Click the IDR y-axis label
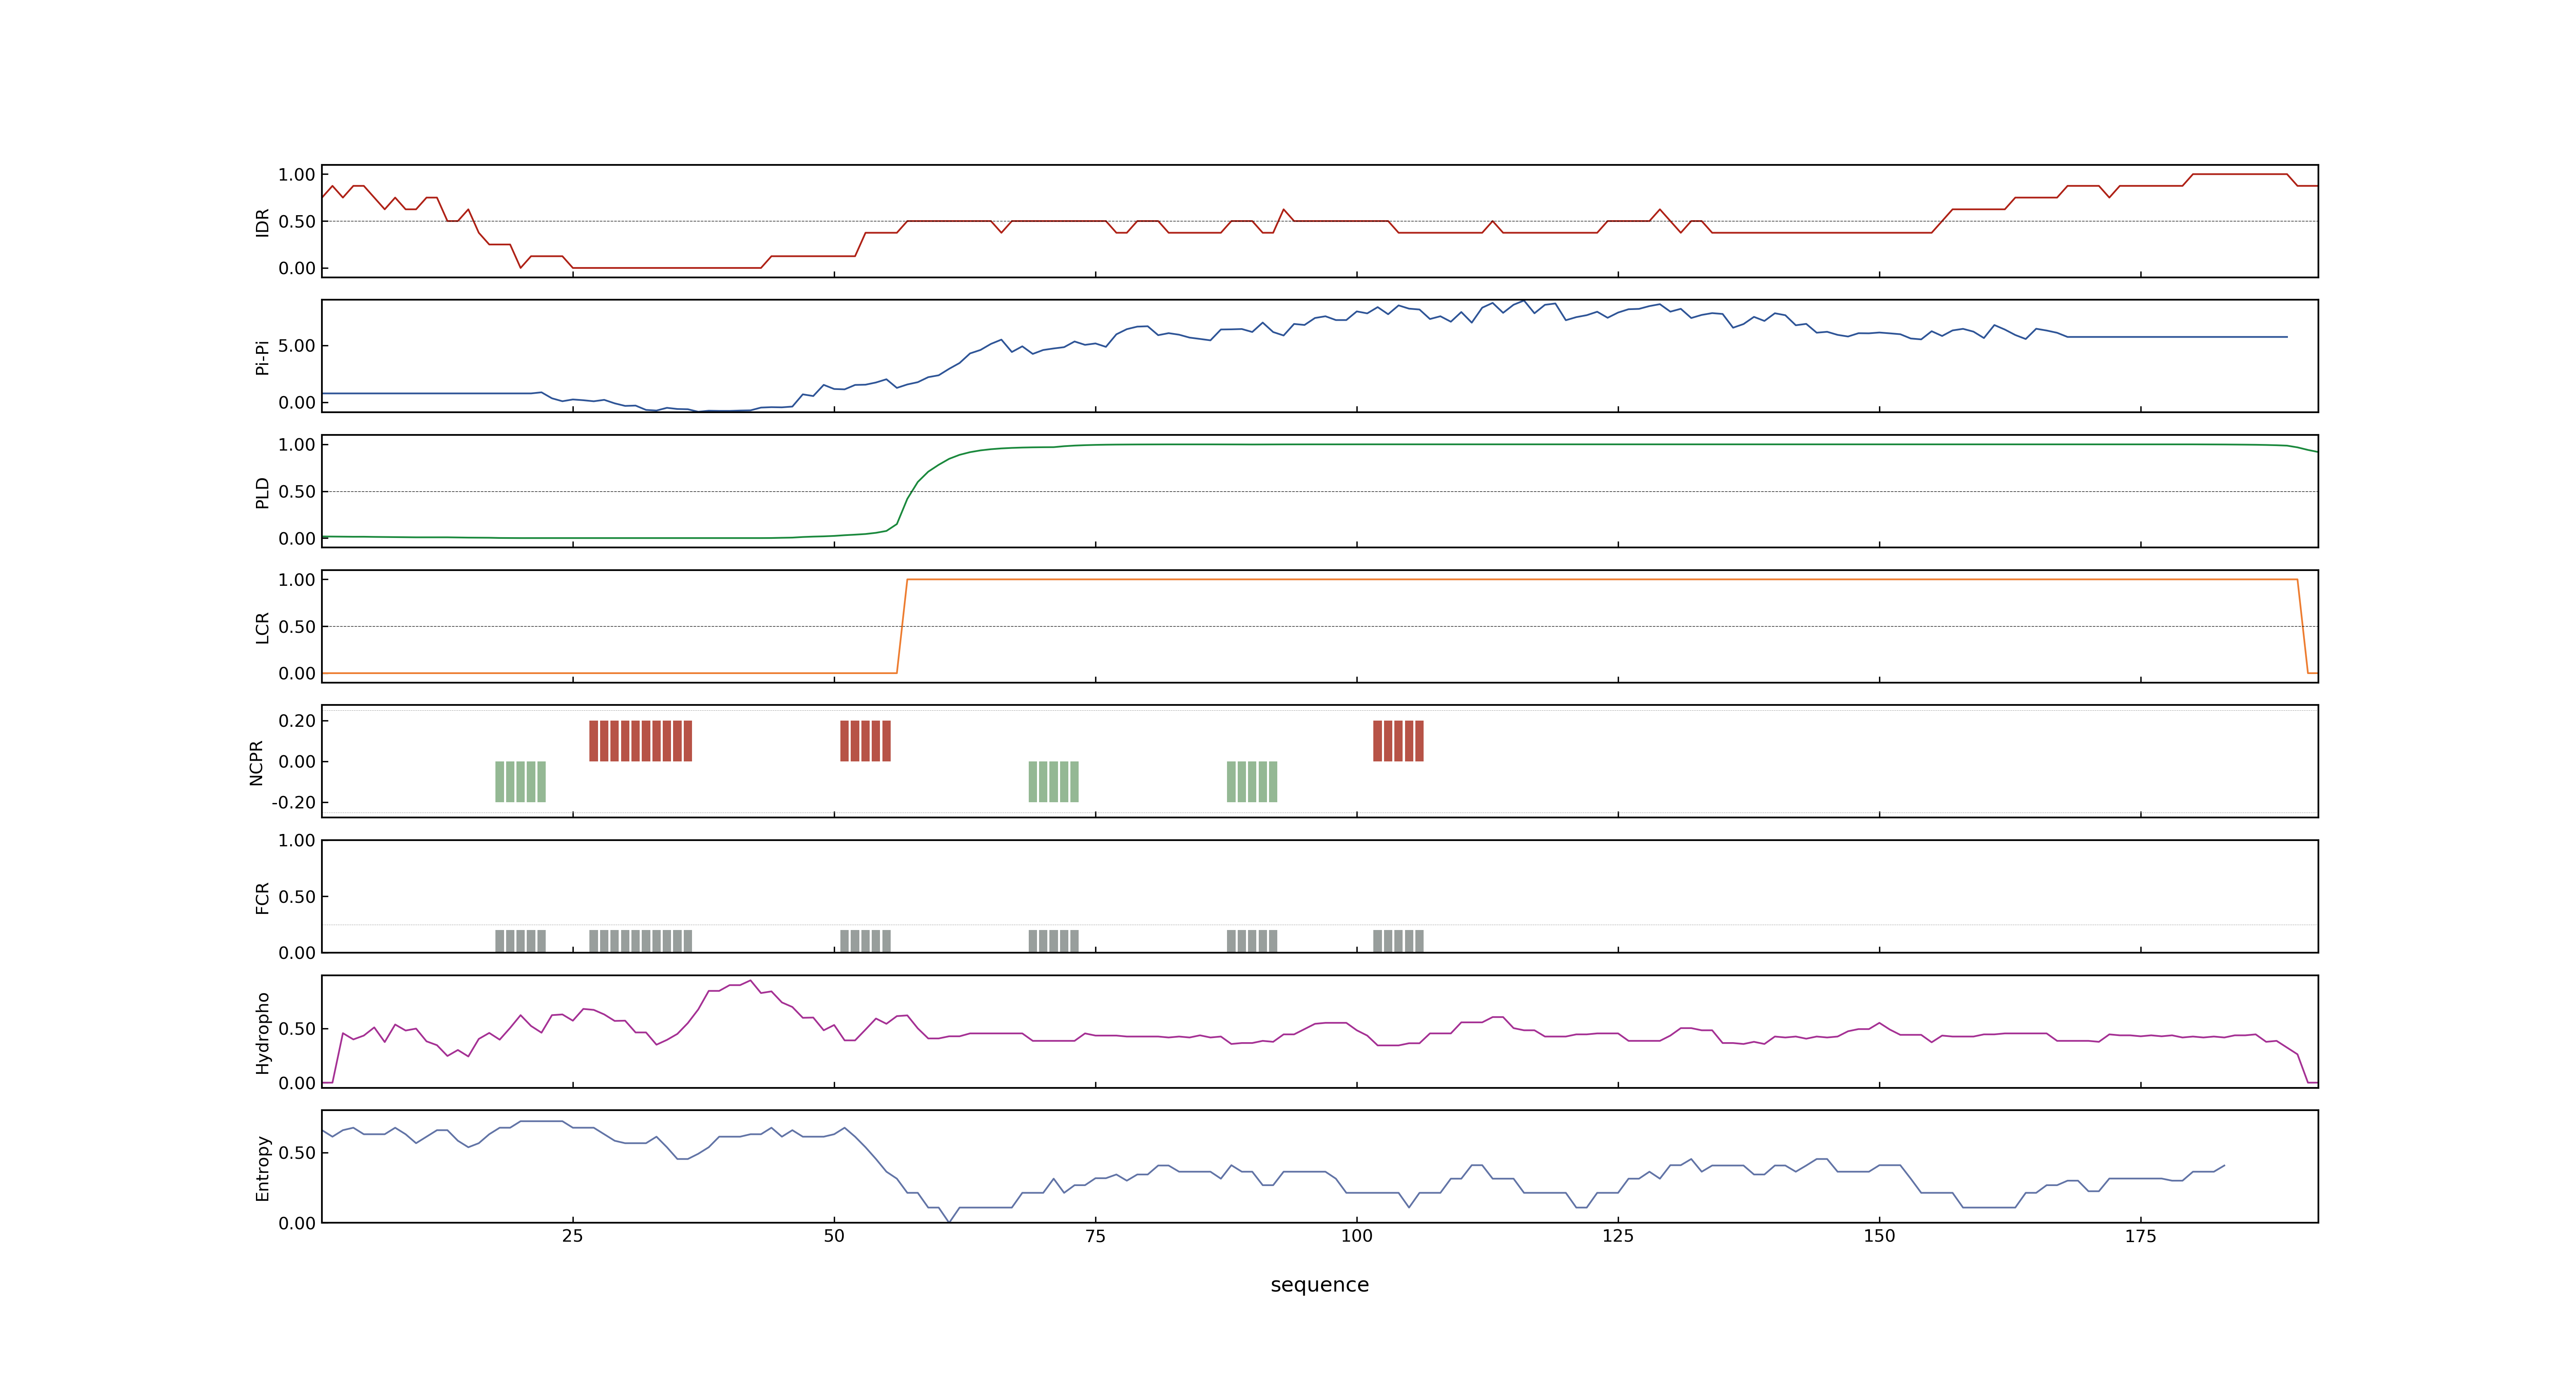This screenshot has width=2576, height=1374. pos(262,222)
